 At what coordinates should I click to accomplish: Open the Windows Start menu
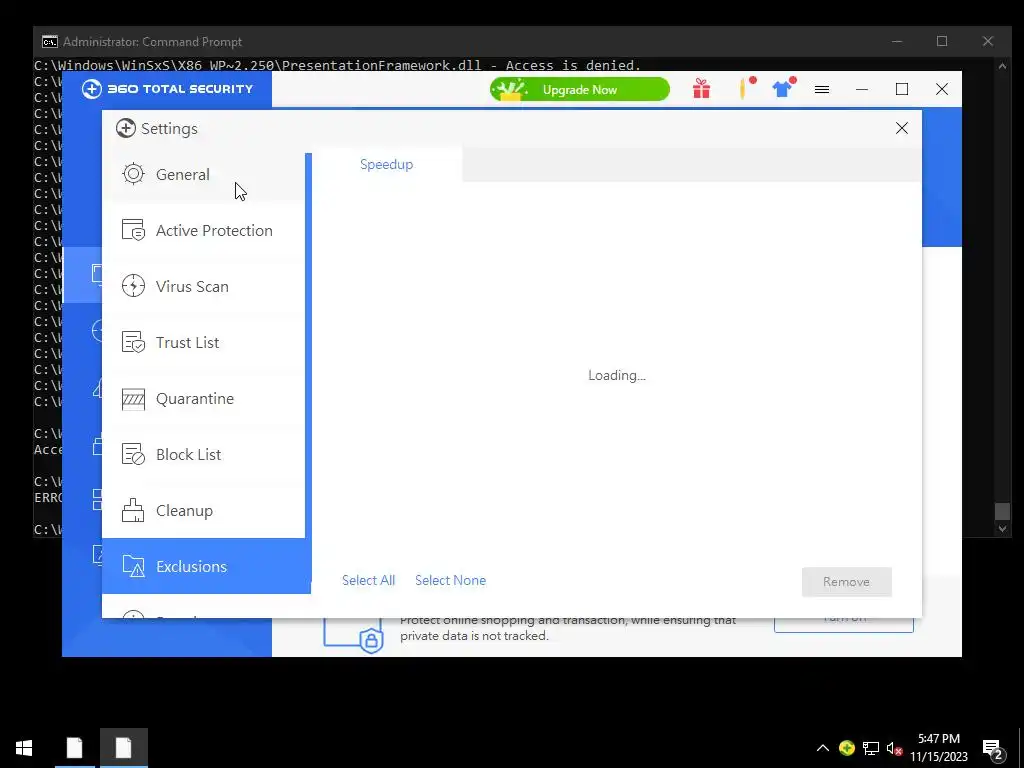click(24, 748)
